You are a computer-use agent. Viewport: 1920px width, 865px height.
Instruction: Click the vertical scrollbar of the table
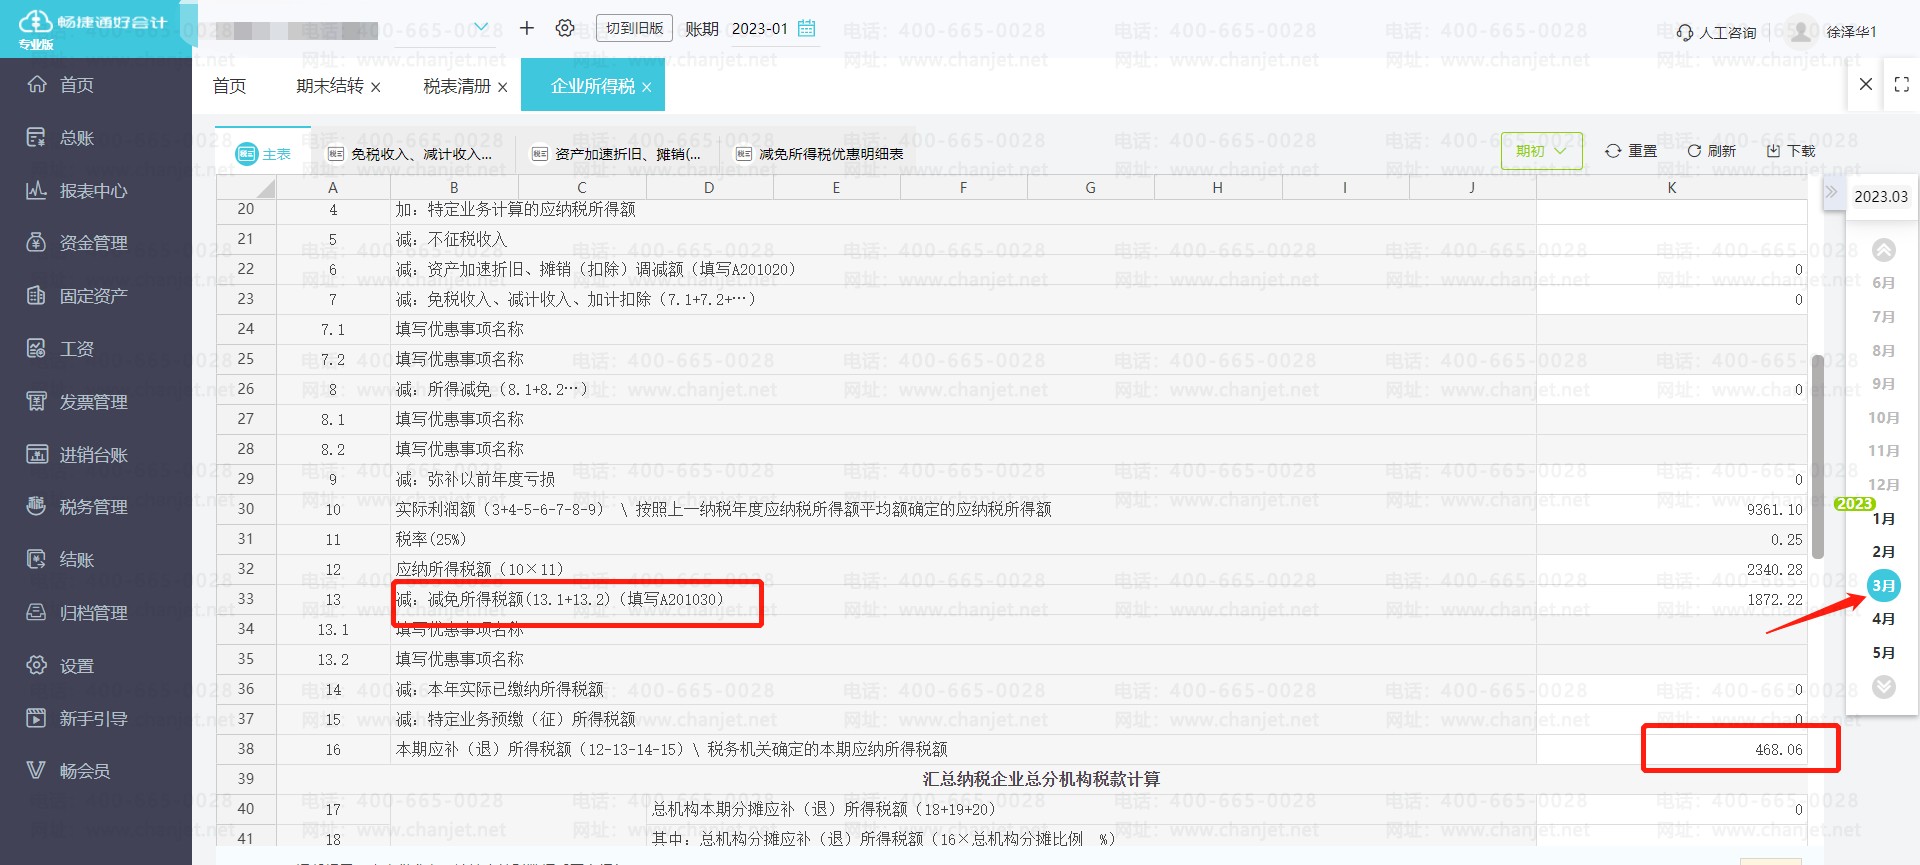(1817, 455)
